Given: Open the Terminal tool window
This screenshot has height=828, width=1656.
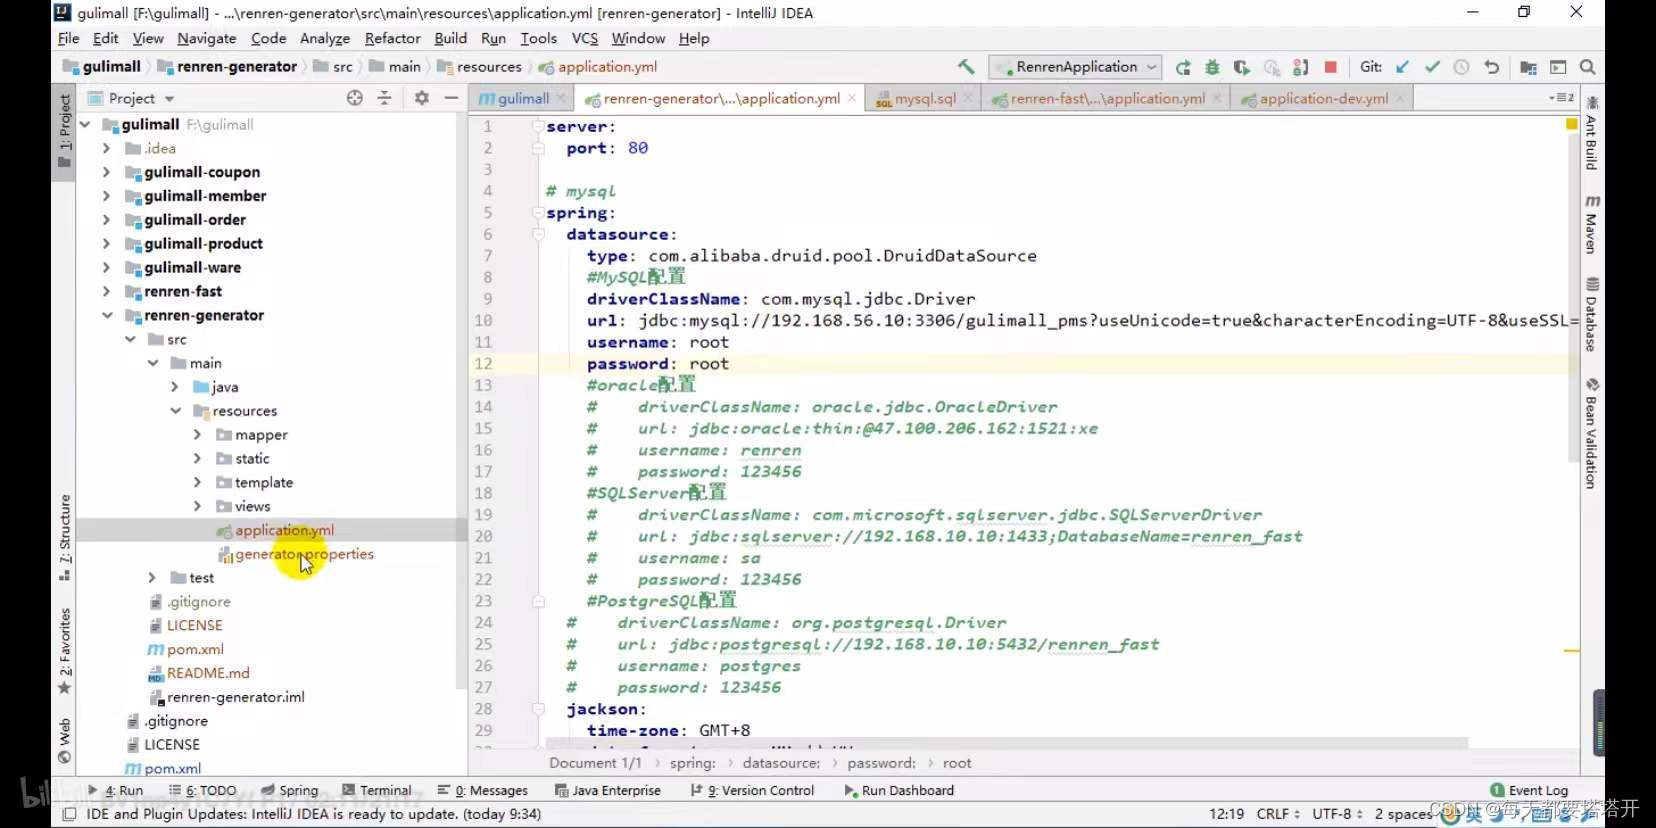Looking at the screenshot, I should click(x=377, y=790).
